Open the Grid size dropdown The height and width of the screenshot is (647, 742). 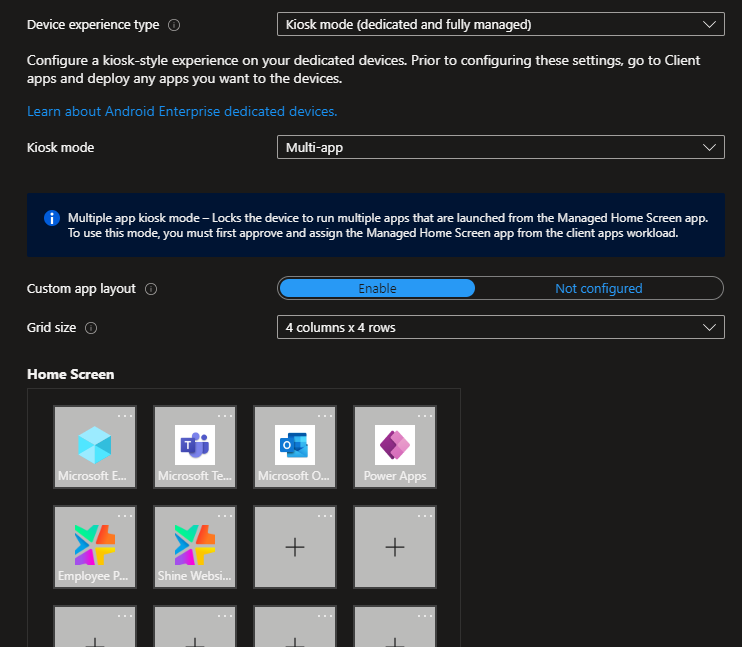pos(500,327)
